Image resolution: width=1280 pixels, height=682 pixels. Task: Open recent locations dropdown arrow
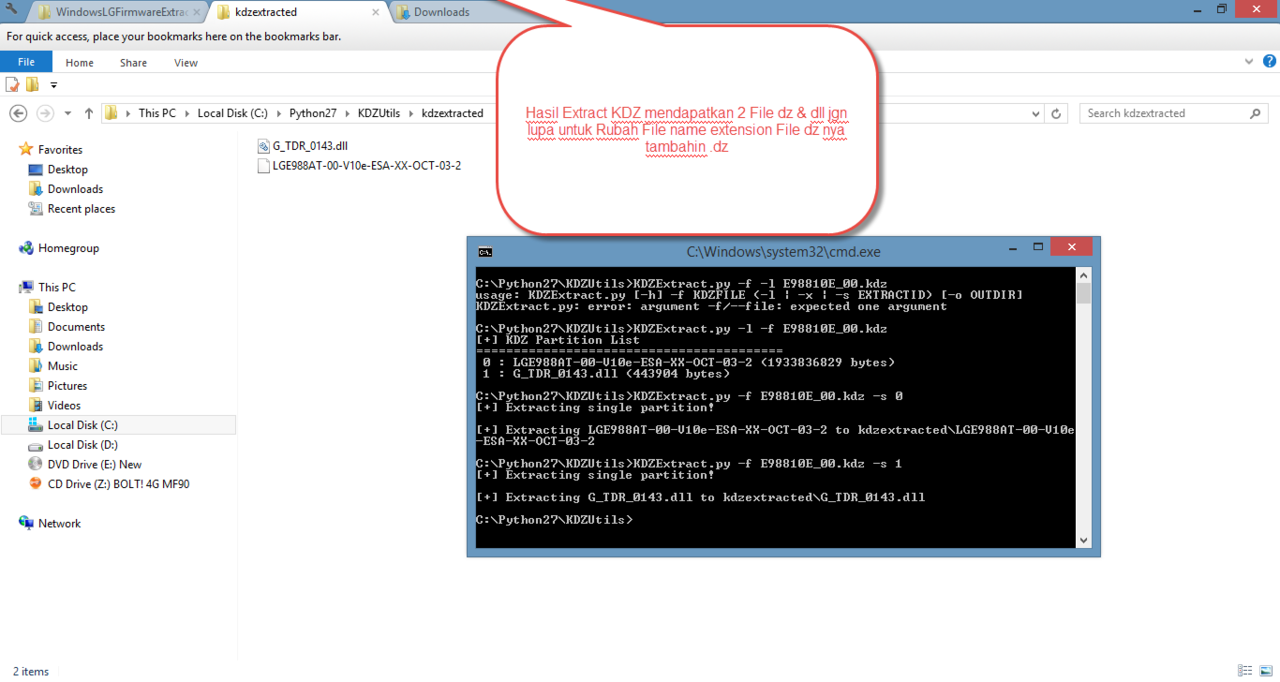(x=68, y=114)
